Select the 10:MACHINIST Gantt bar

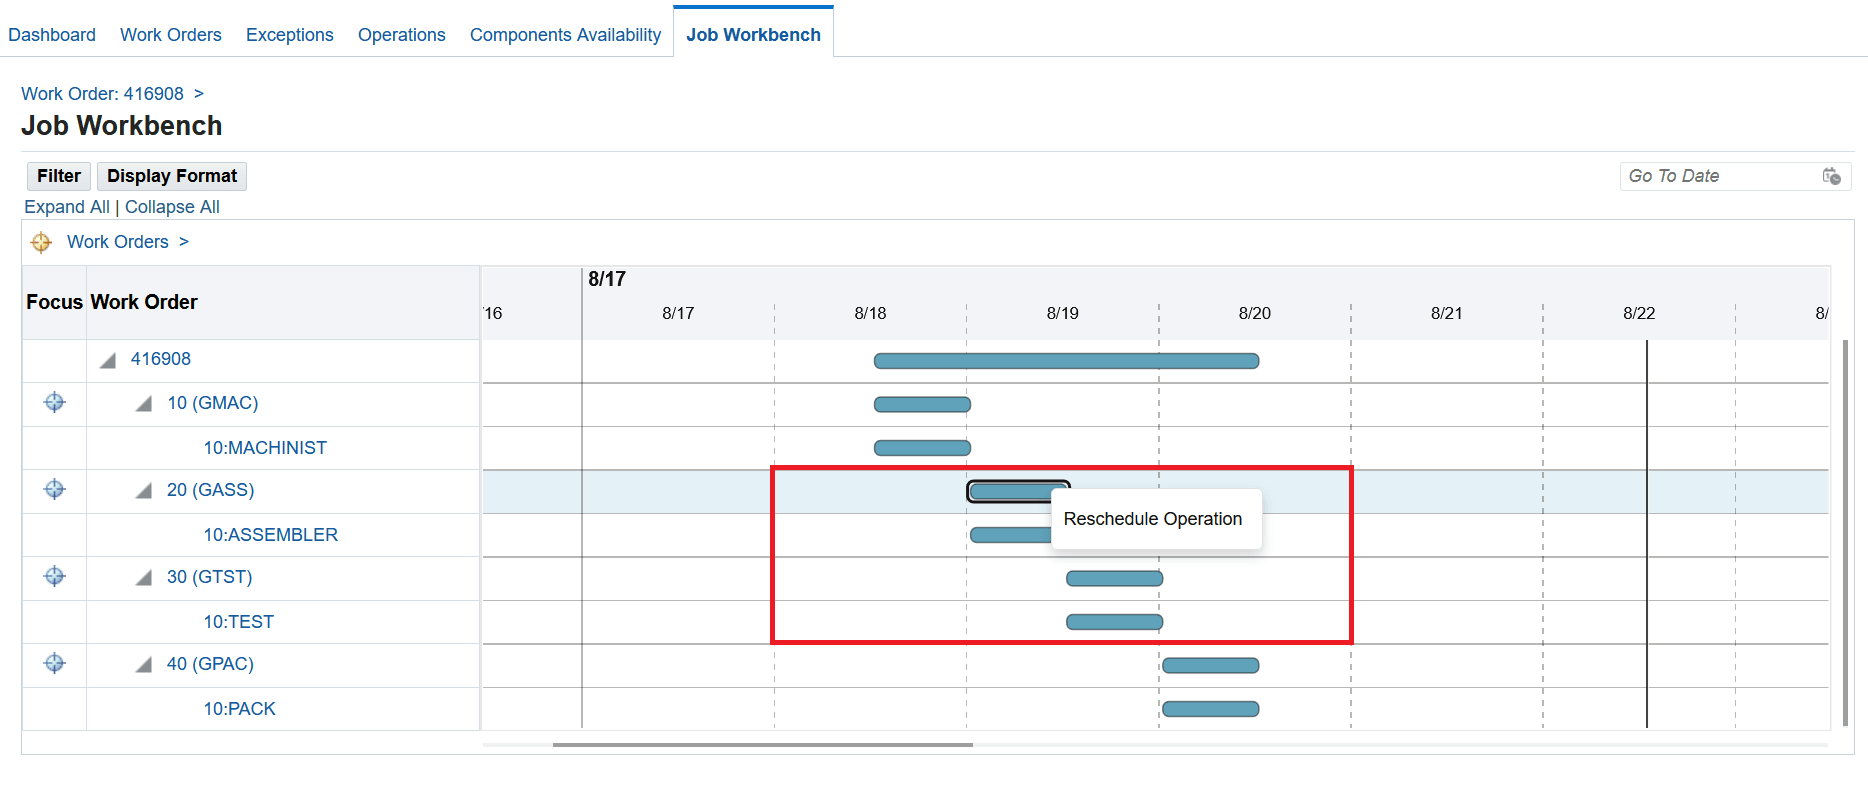(922, 448)
